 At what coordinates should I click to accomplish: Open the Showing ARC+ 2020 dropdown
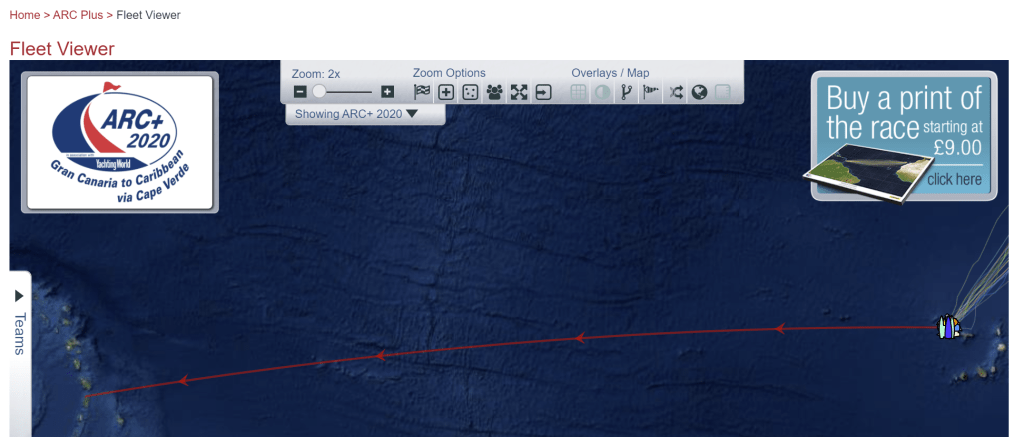356,114
